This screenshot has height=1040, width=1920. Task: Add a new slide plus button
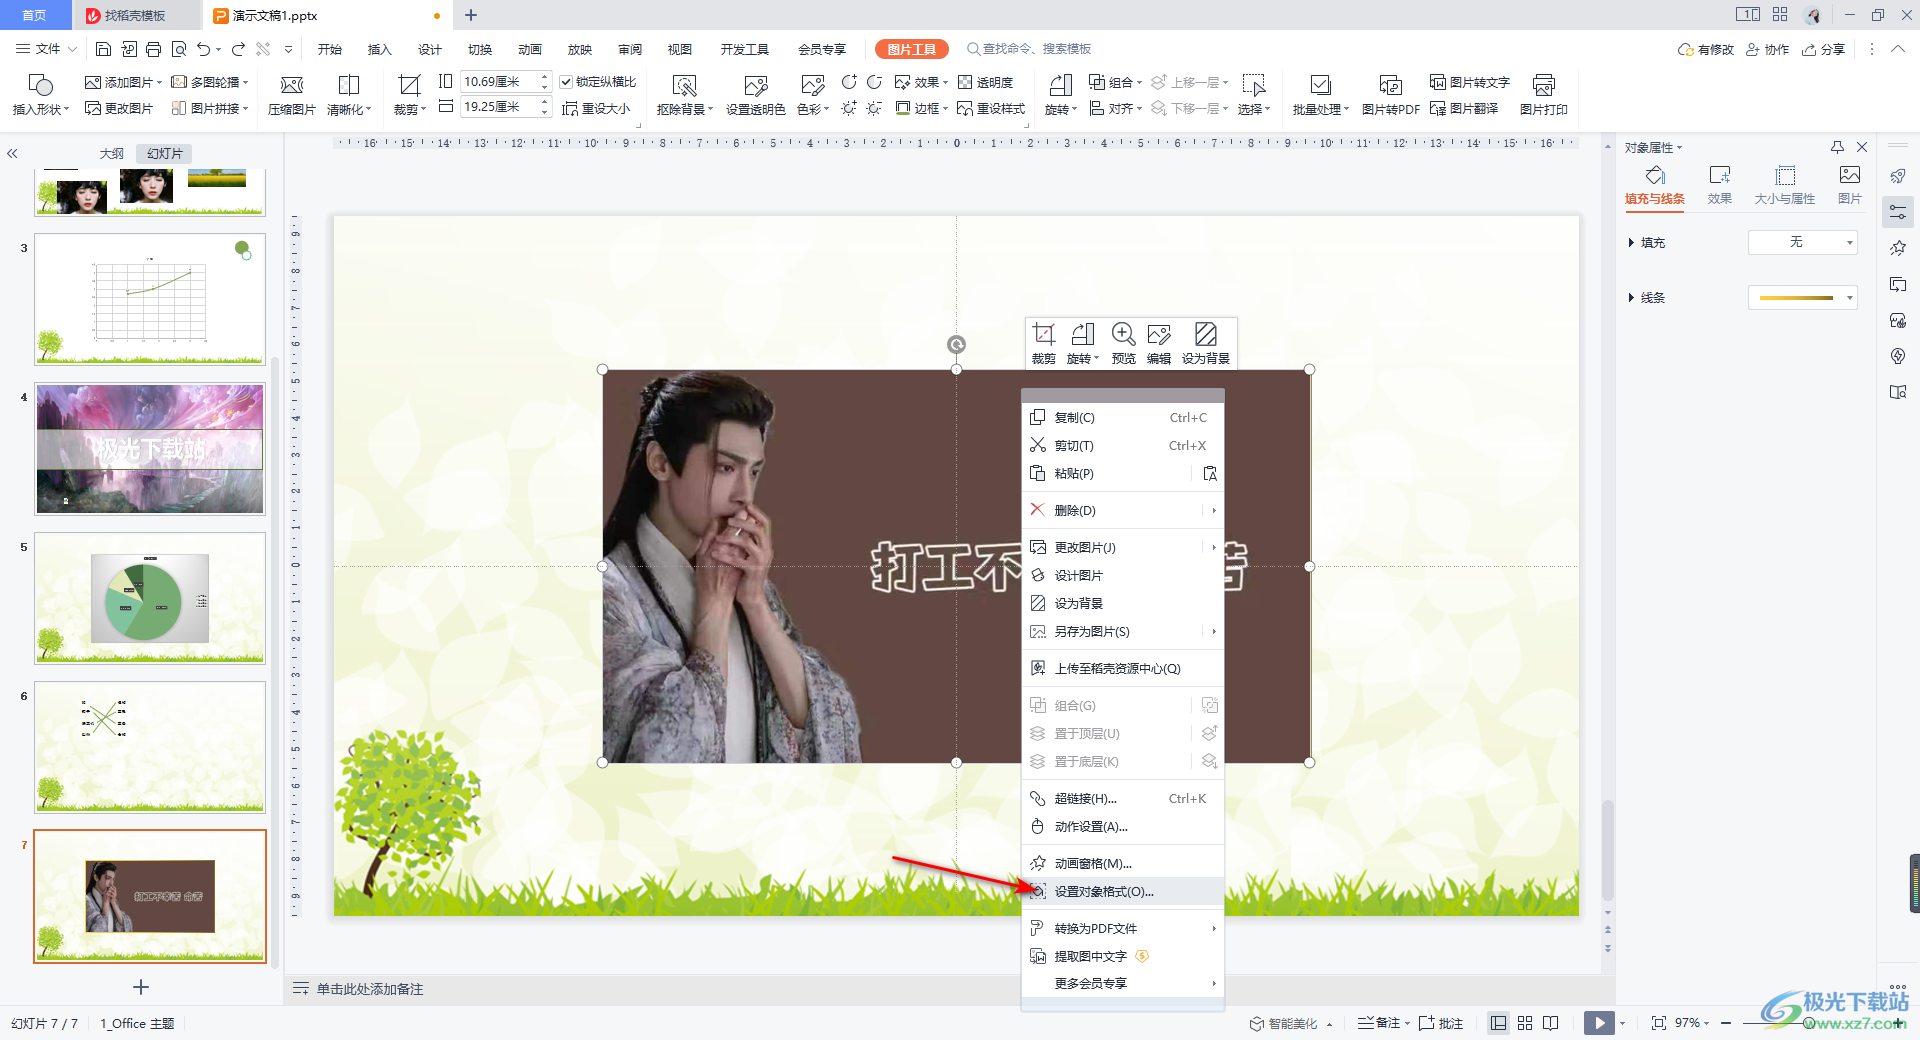coord(141,987)
